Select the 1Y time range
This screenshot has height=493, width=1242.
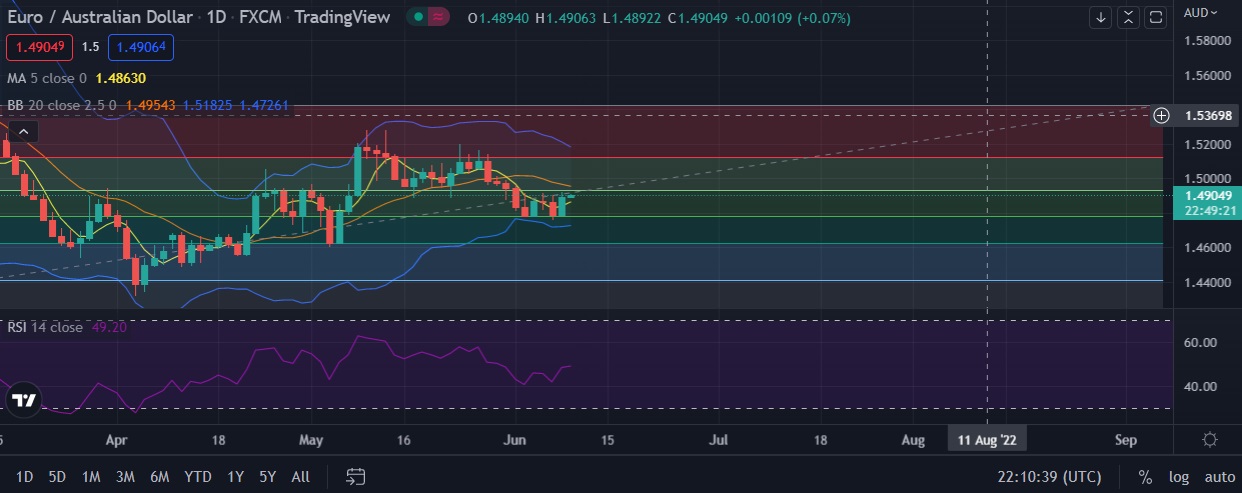coord(236,477)
